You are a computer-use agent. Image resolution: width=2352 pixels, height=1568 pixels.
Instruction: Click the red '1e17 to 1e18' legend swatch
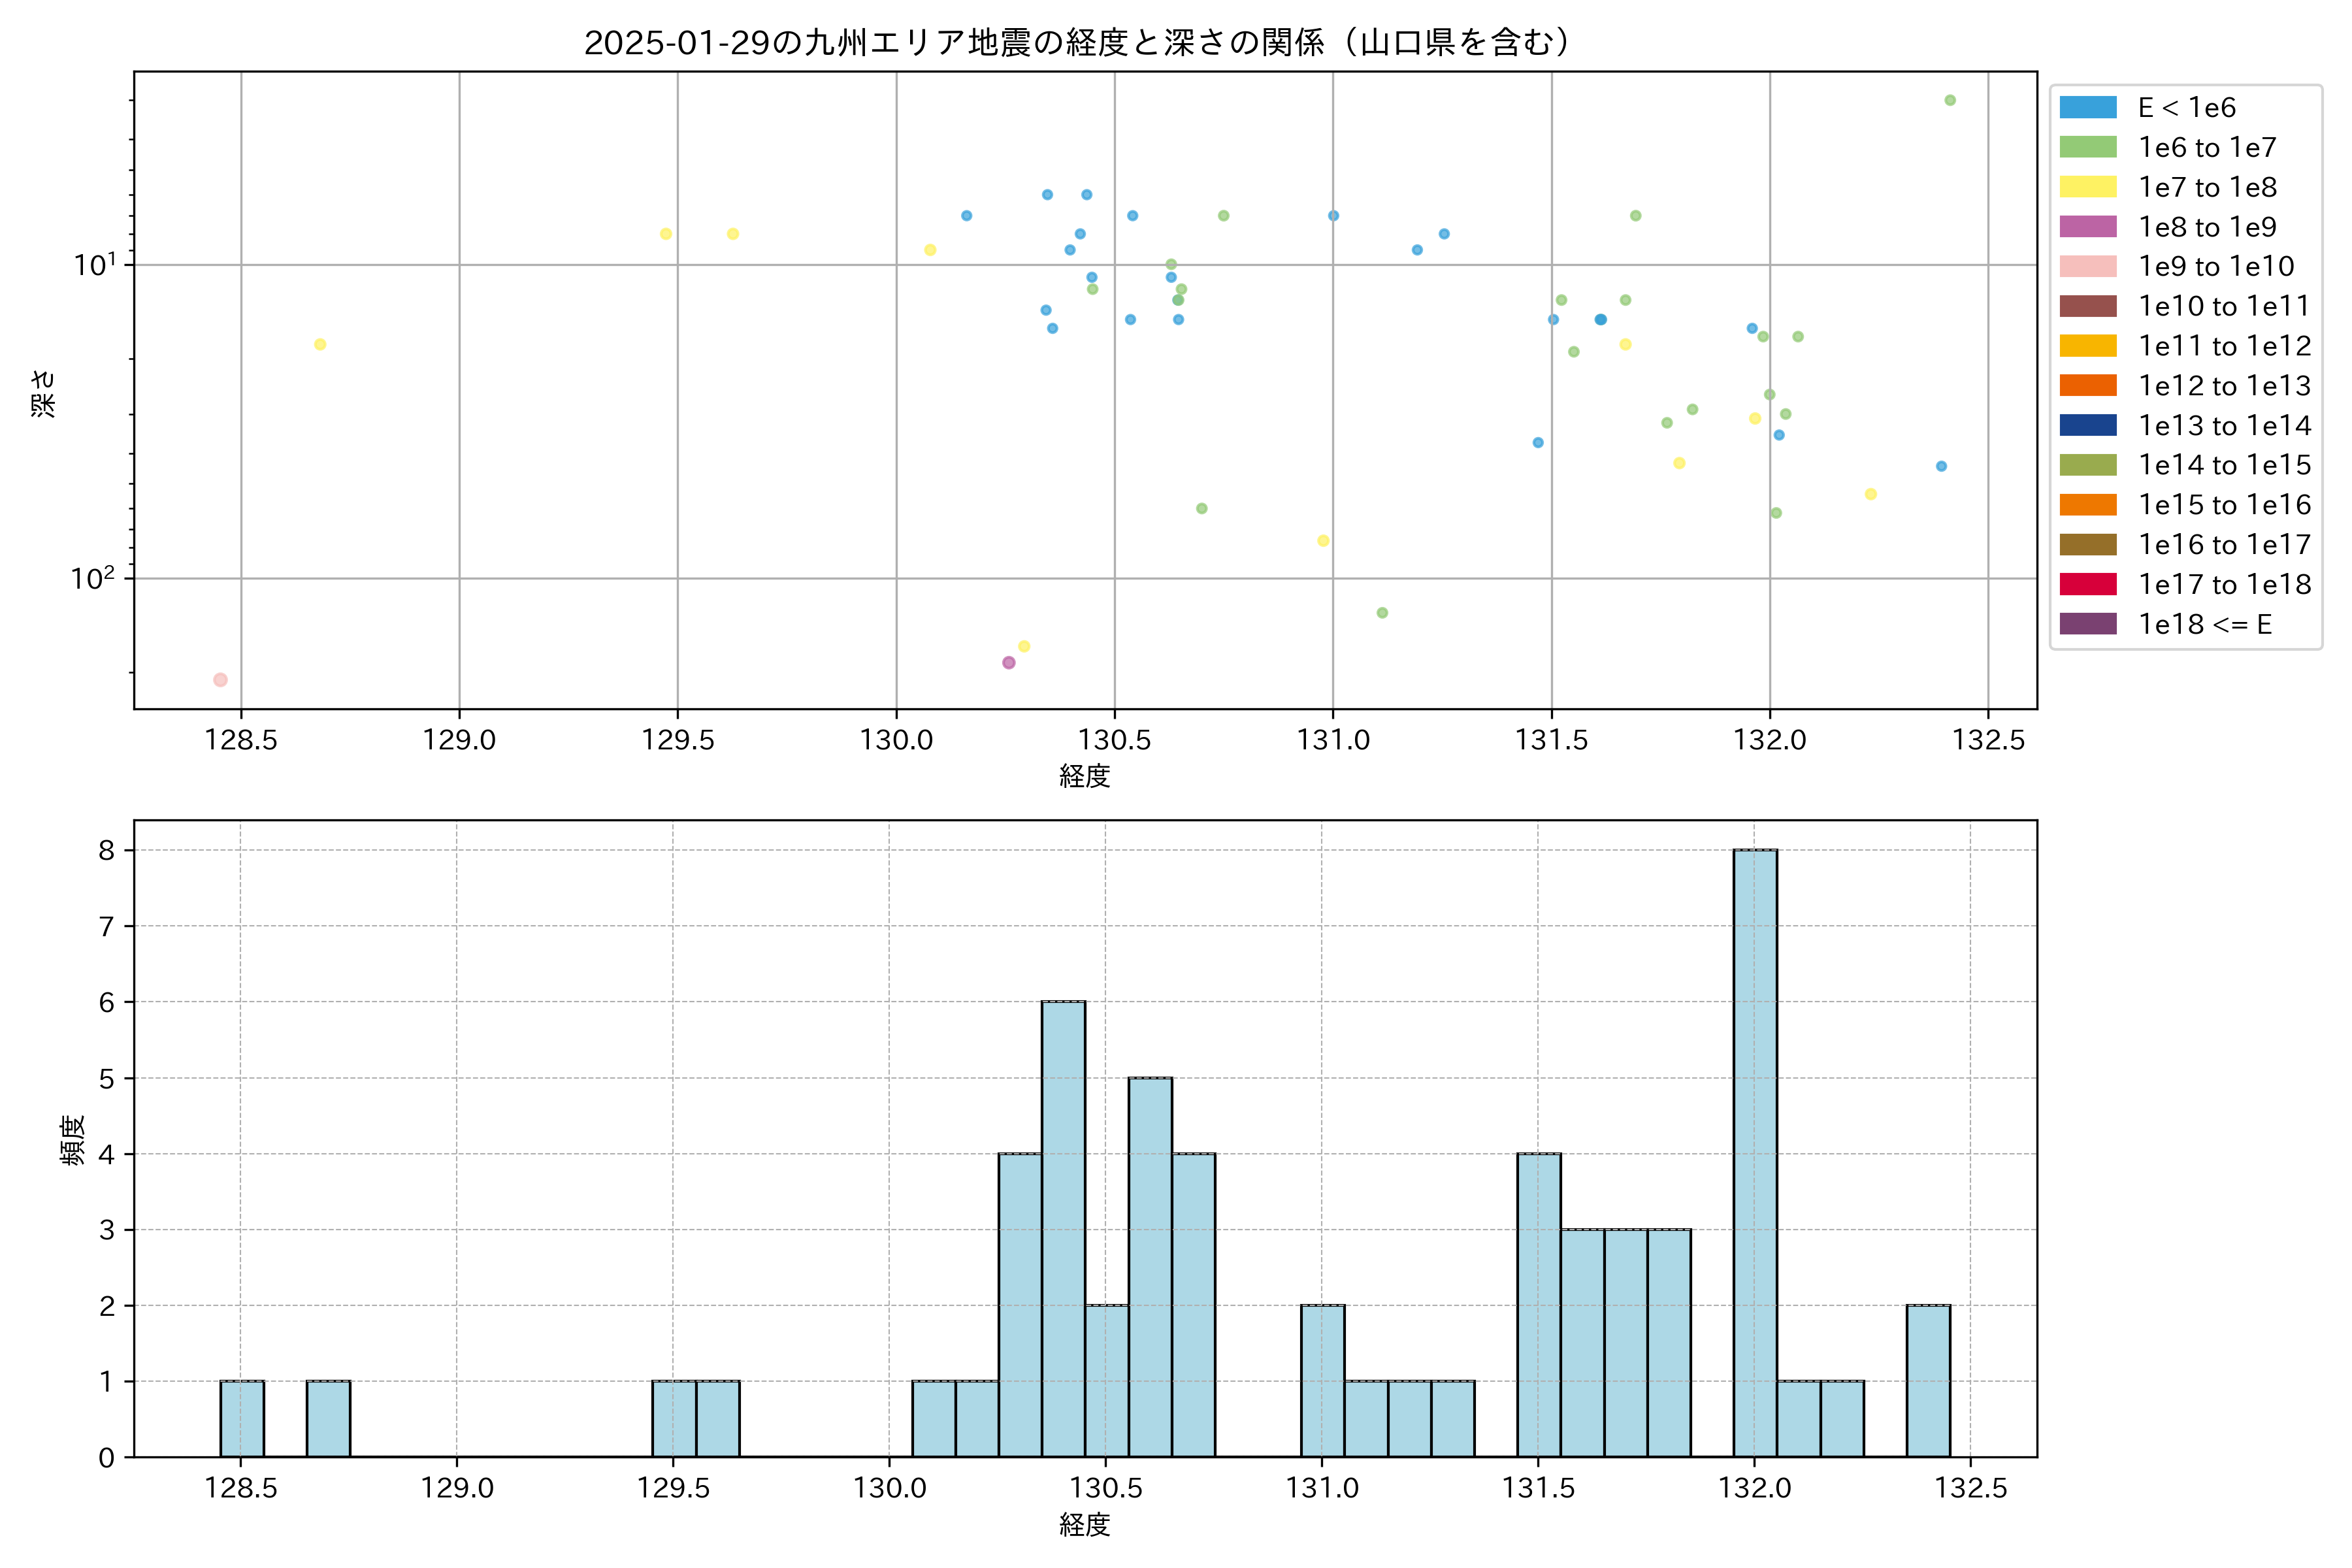(2088, 584)
